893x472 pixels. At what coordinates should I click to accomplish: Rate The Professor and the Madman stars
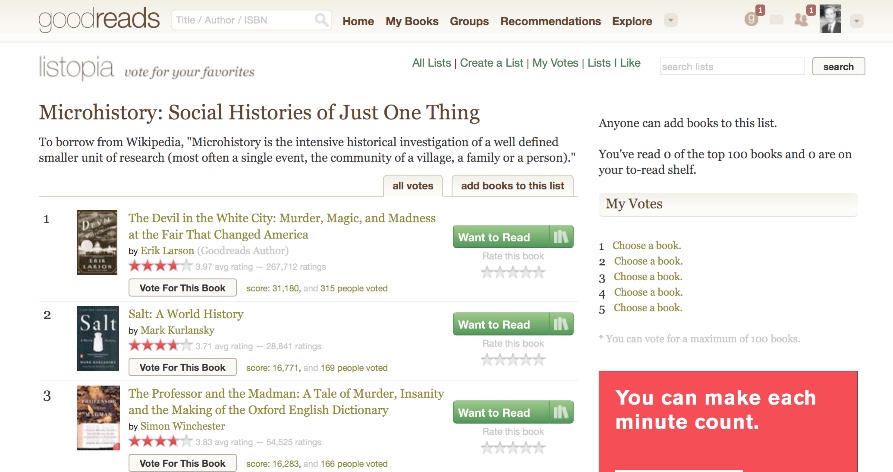(x=513, y=448)
